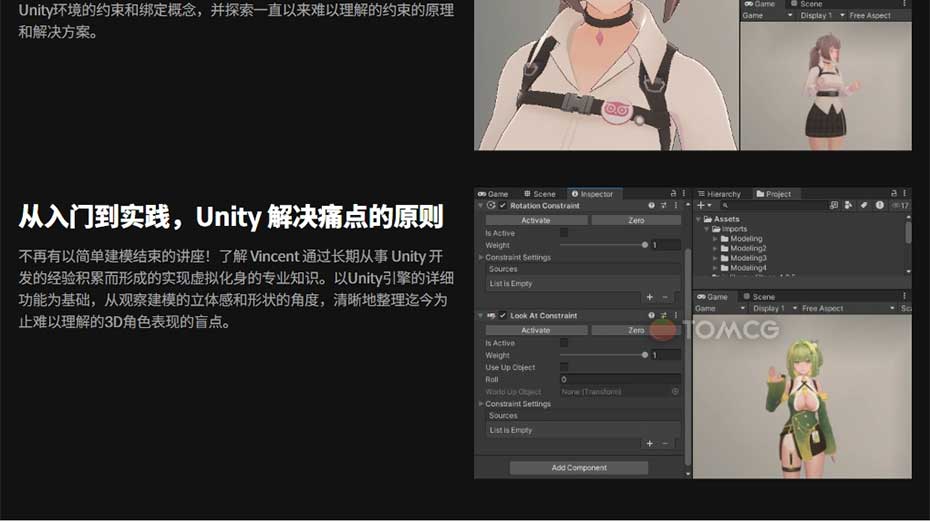Expand the Modeling4 folder arrow
The image size is (930, 524).
point(715,268)
